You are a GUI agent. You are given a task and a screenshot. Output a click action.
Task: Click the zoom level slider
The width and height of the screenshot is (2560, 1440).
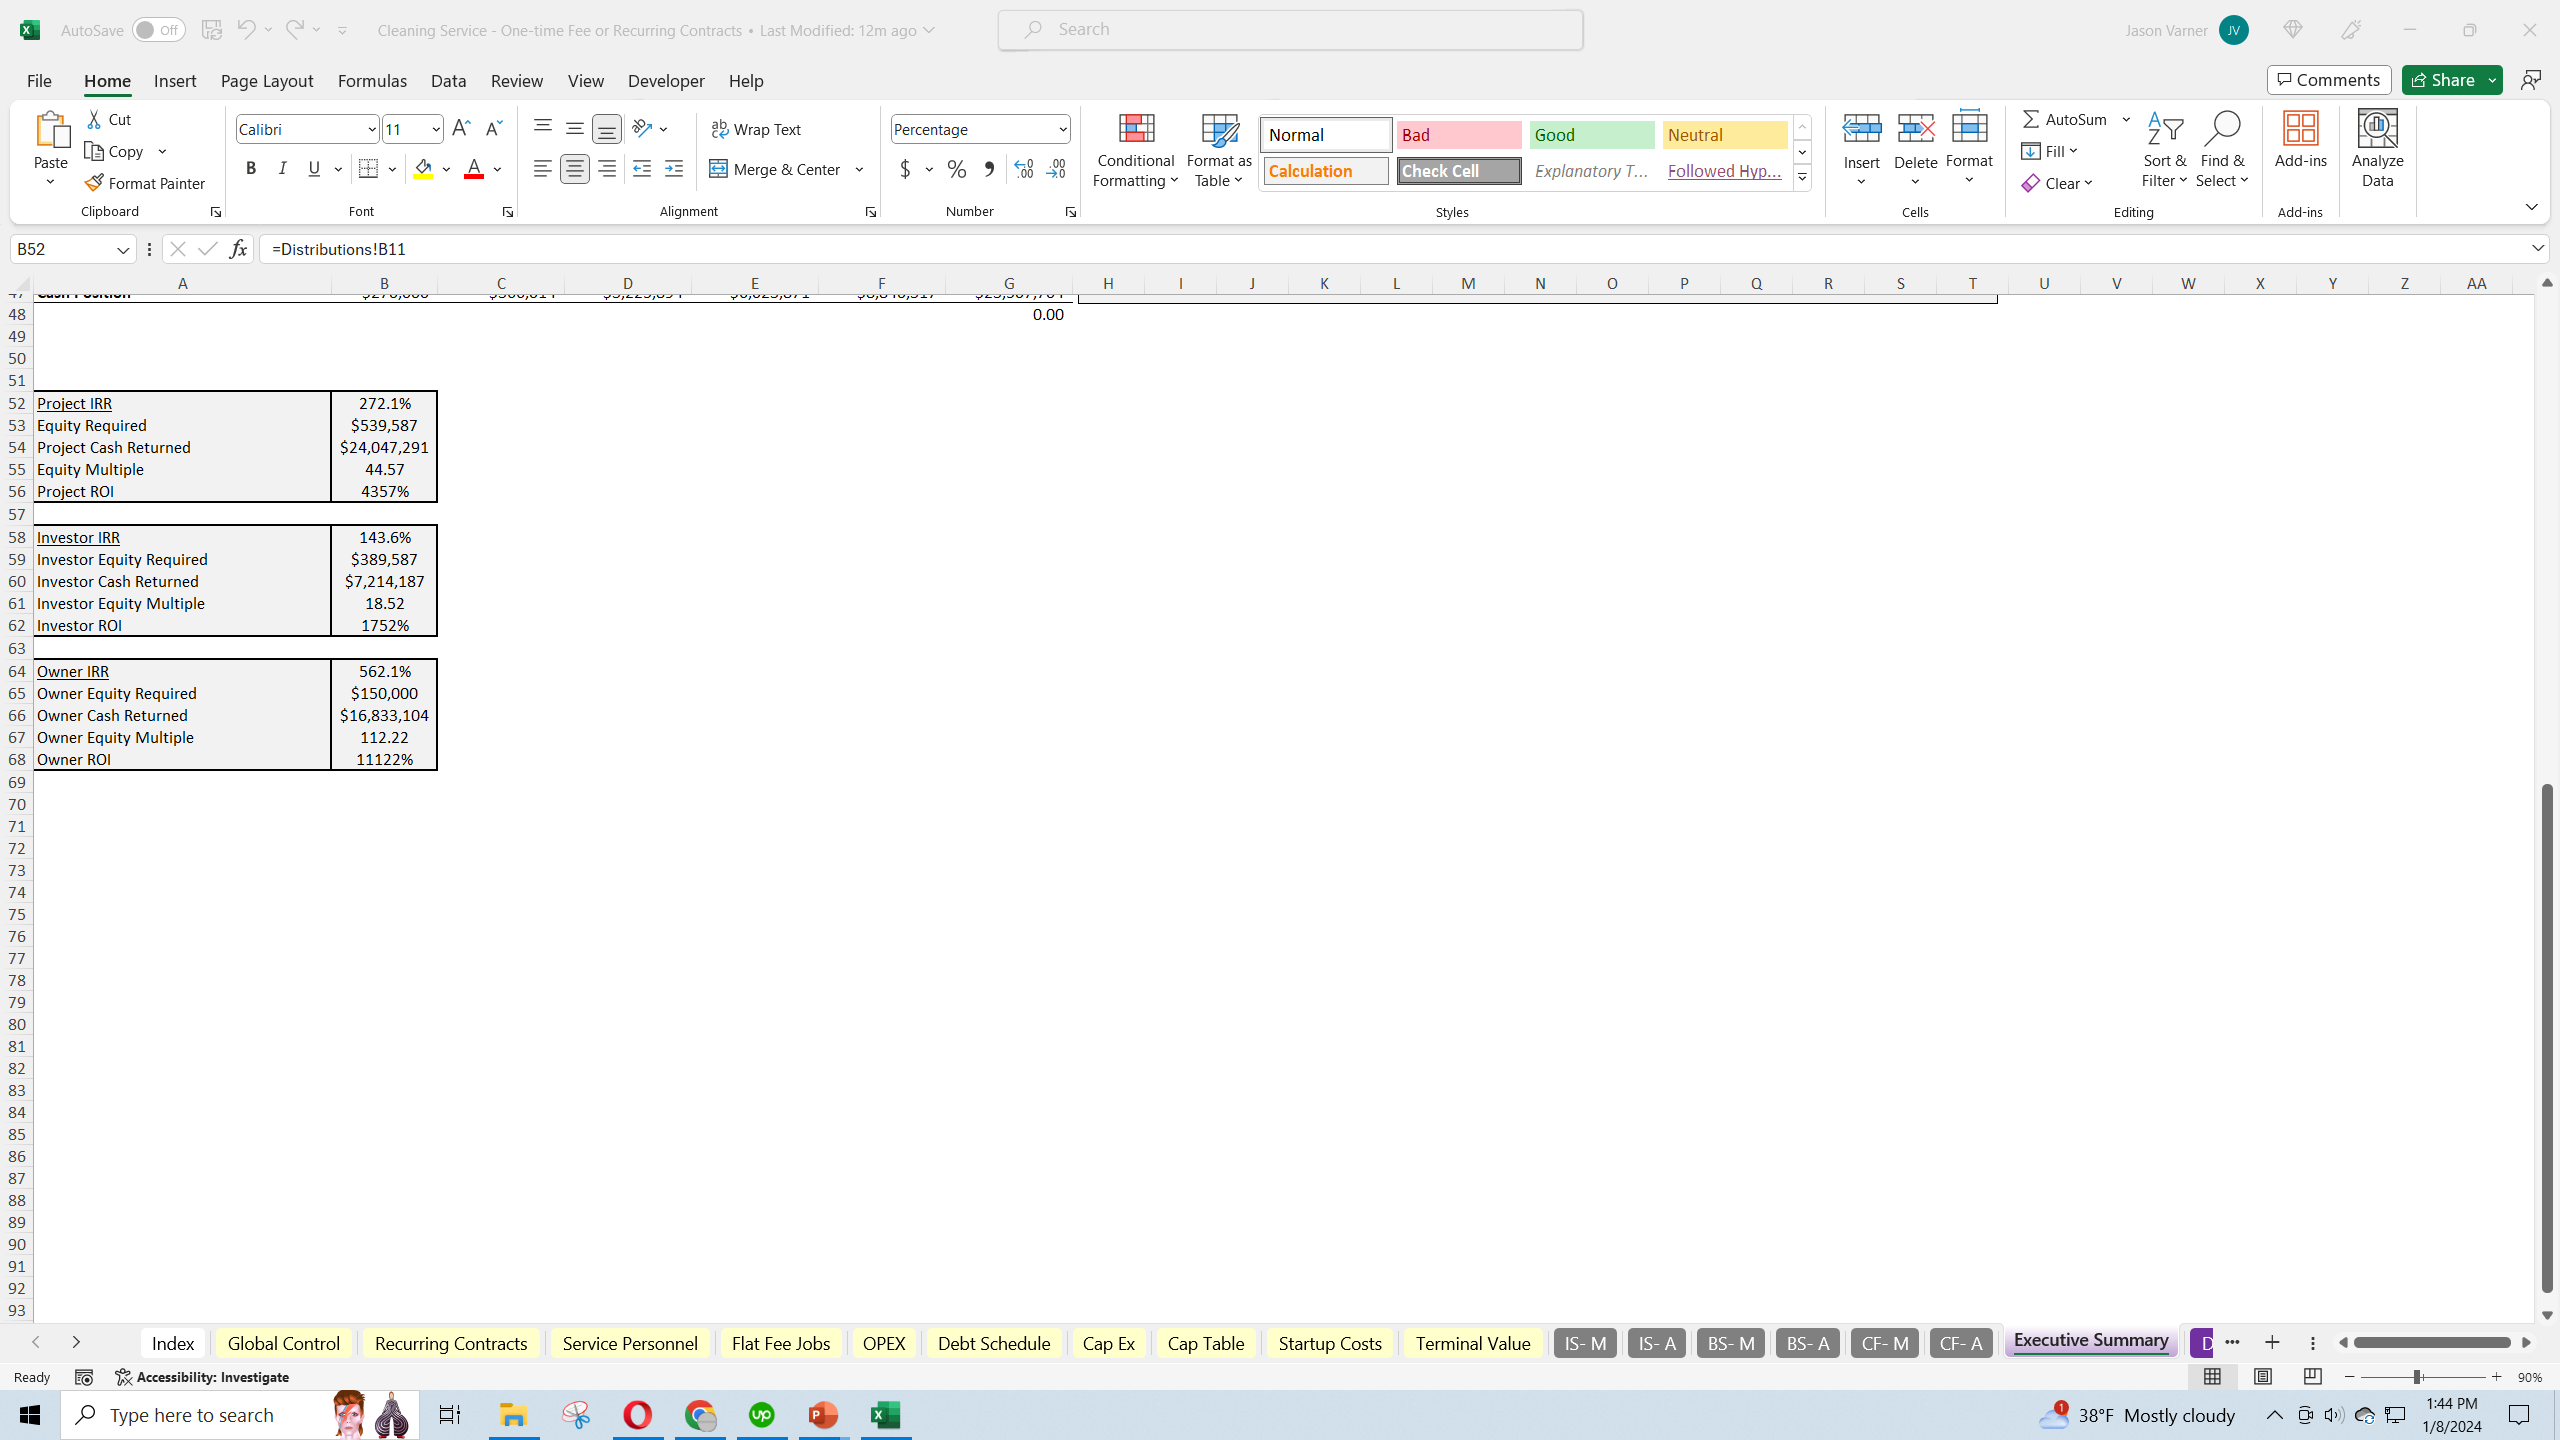tap(2417, 1377)
